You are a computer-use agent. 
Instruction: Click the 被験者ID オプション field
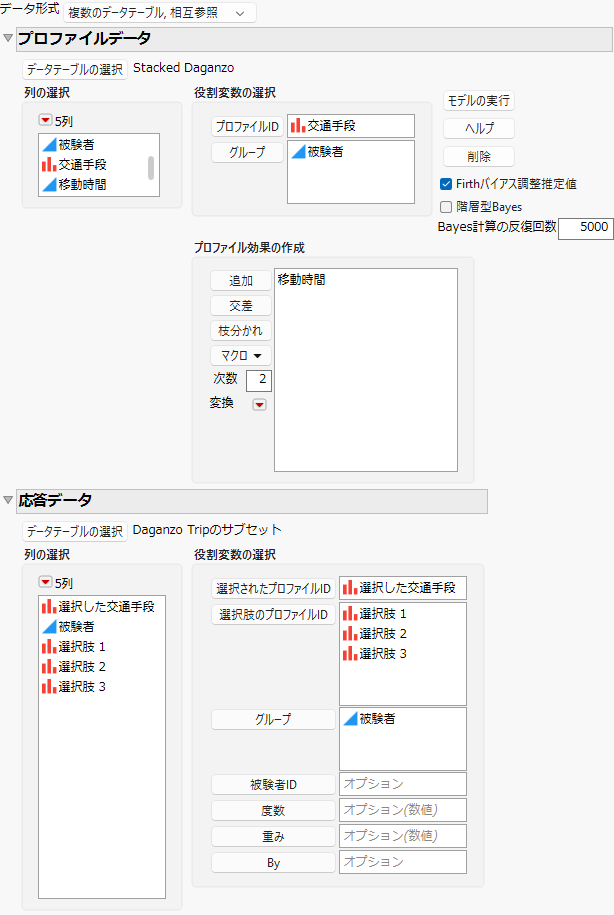403,784
